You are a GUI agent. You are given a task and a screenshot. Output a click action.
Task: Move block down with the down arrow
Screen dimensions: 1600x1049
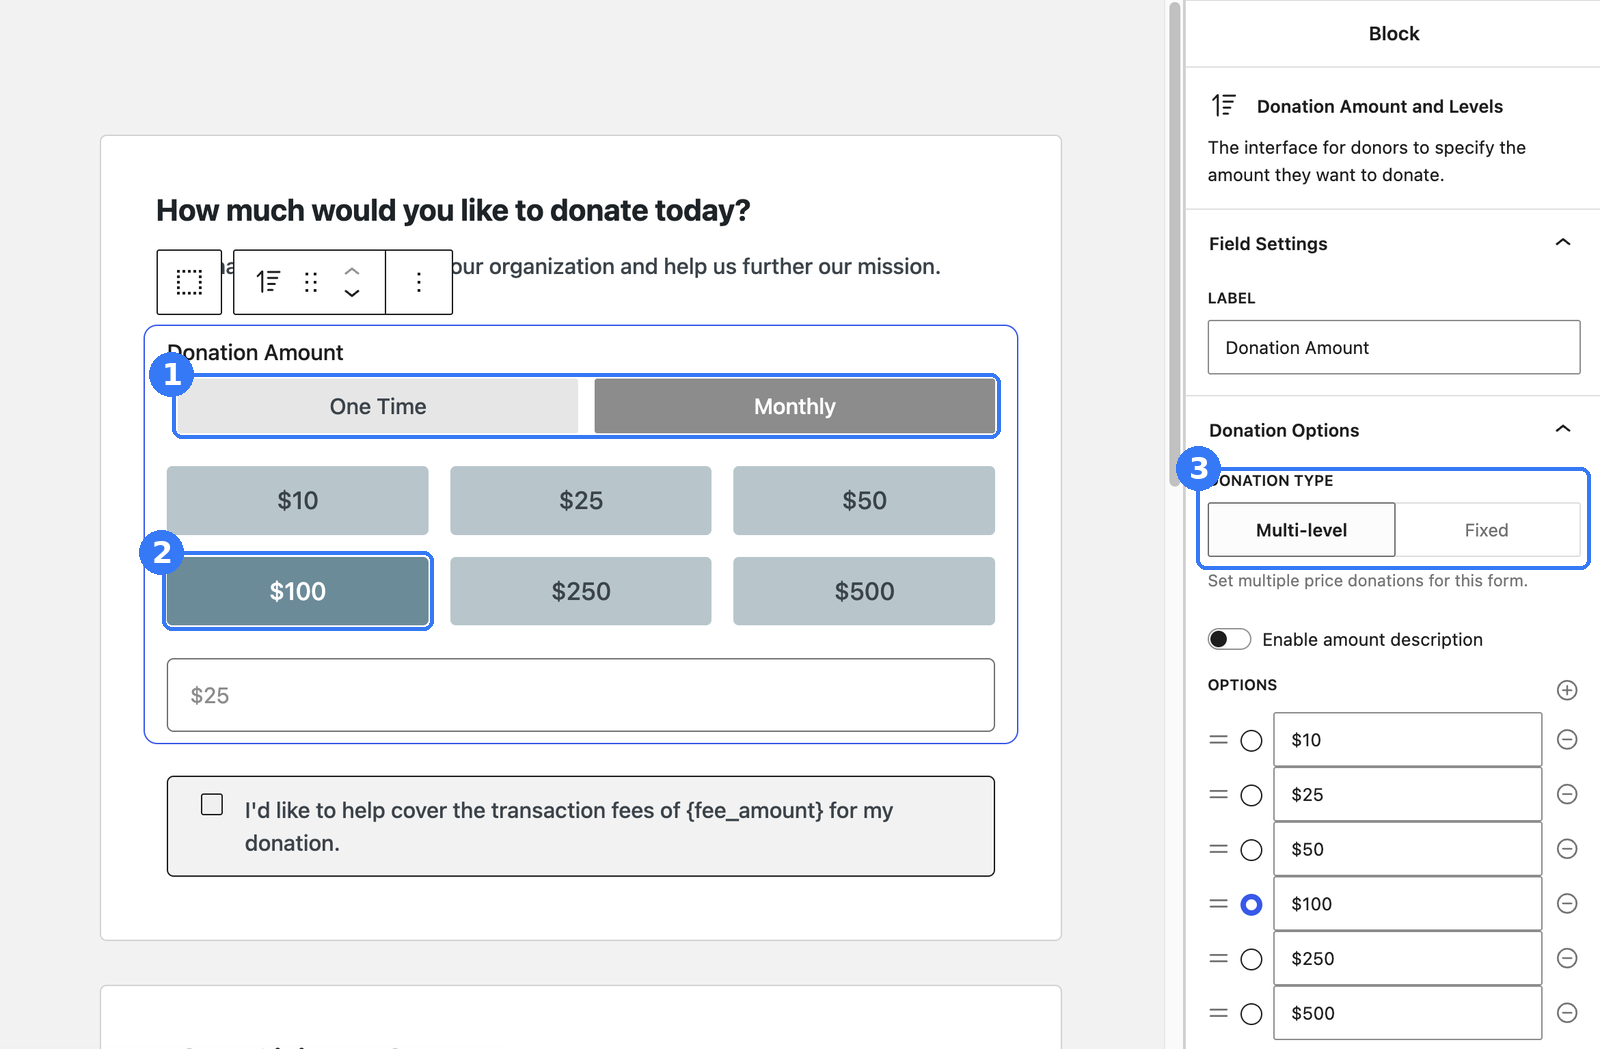pos(352,294)
